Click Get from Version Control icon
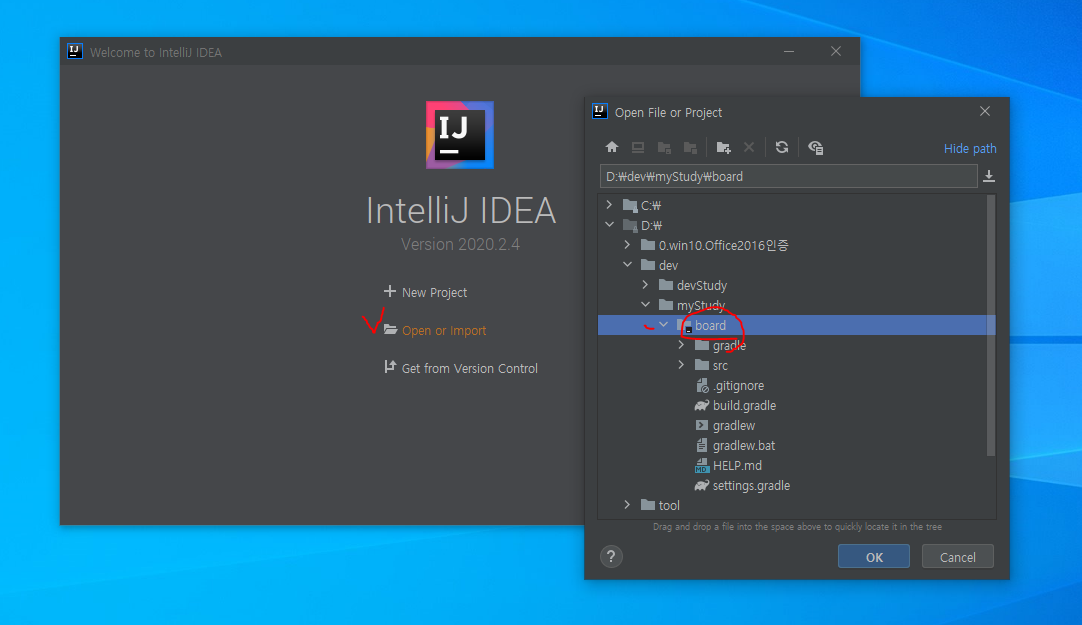 pyautogui.click(x=390, y=367)
